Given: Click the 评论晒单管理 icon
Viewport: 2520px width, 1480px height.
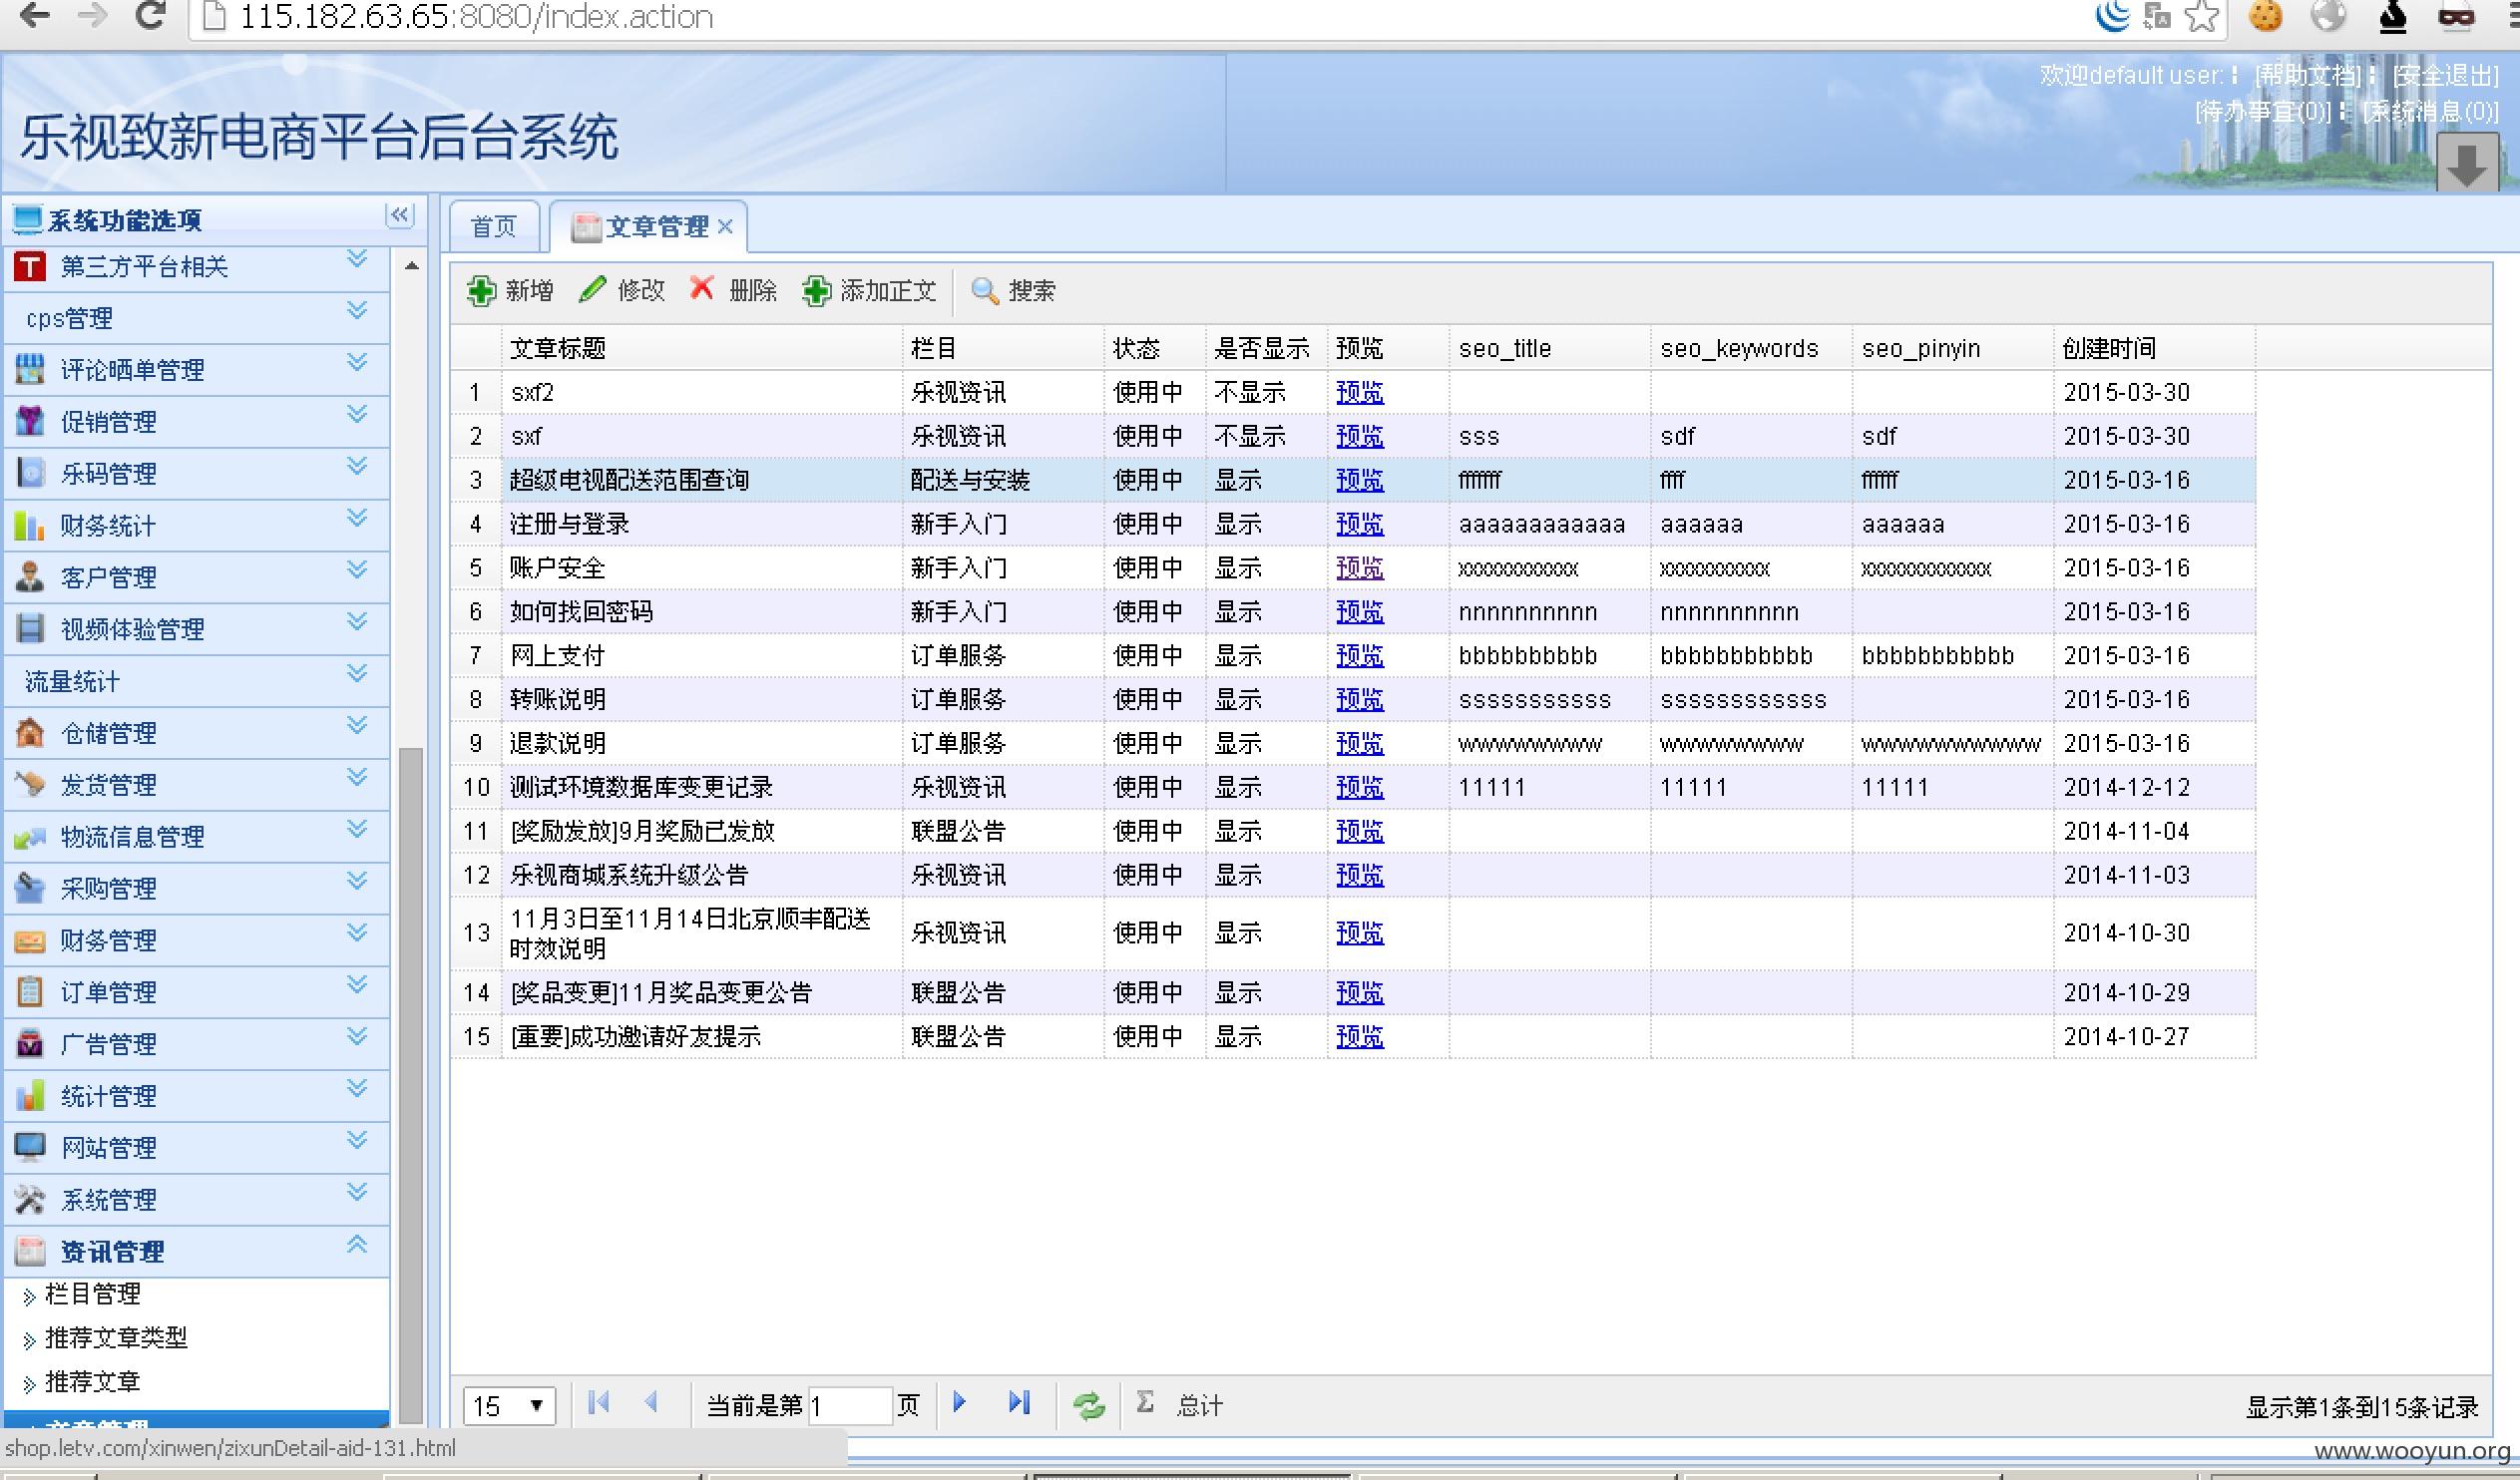Looking at the screenshot, I should (30, 369).
